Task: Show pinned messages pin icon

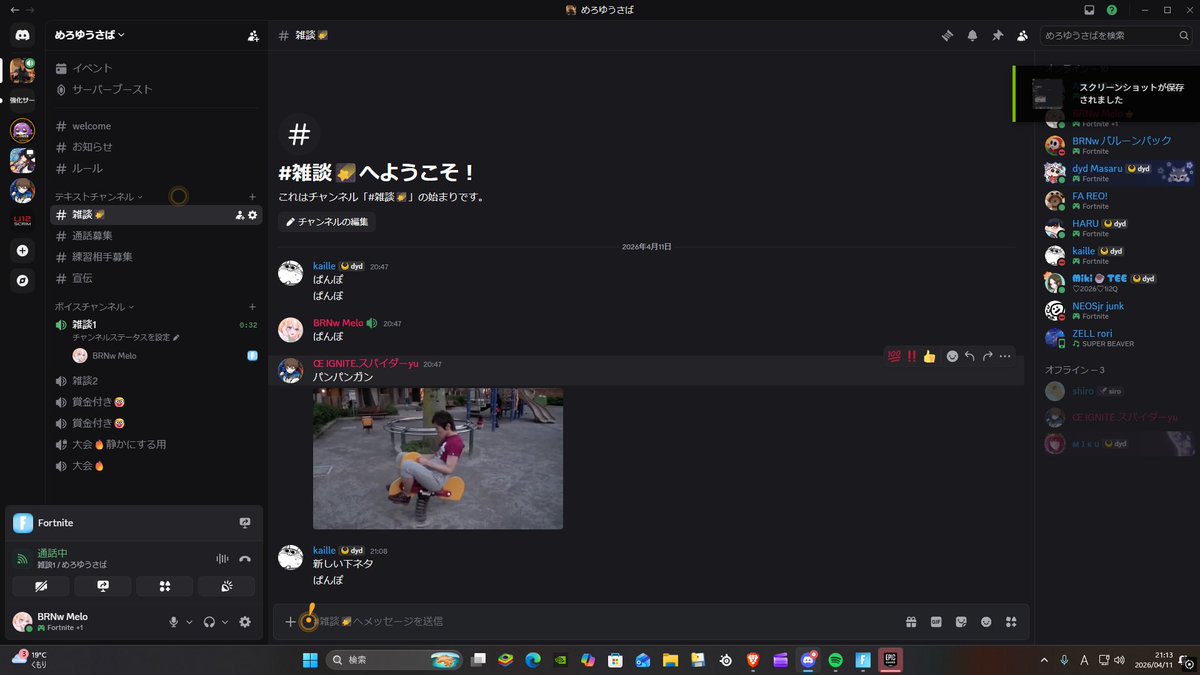Action: (x=997, y=35)
